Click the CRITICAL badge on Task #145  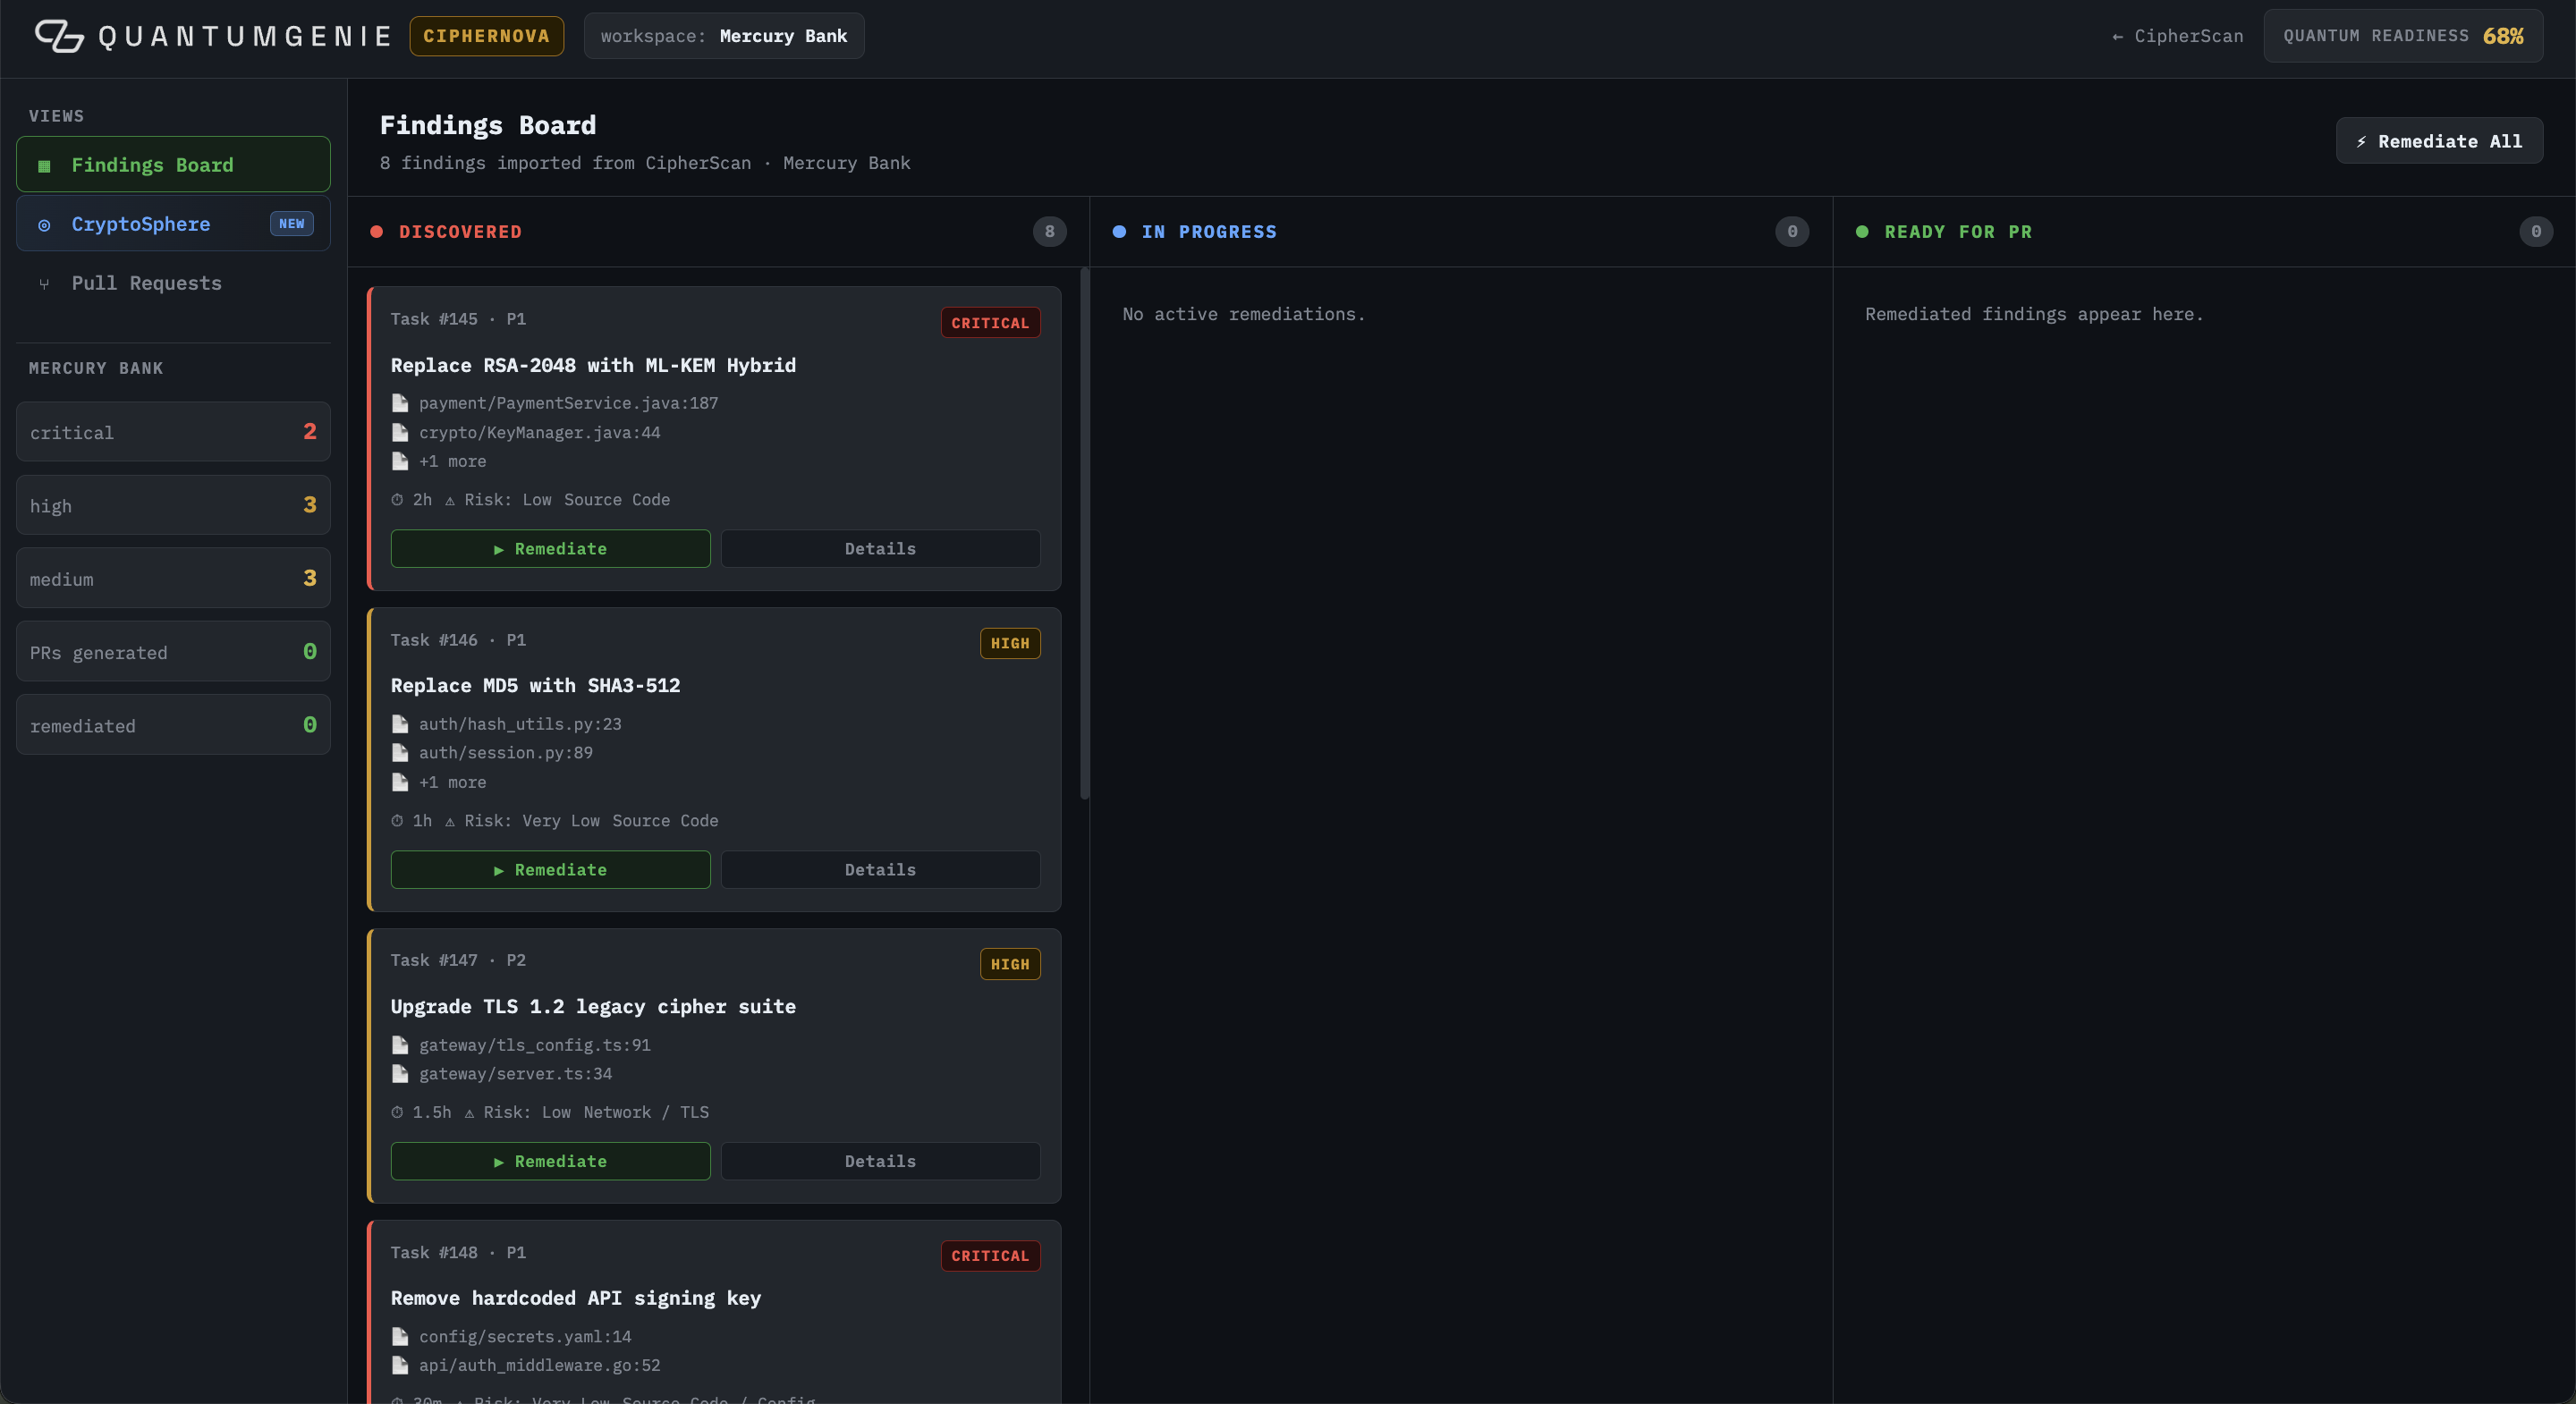pos(990,323)
